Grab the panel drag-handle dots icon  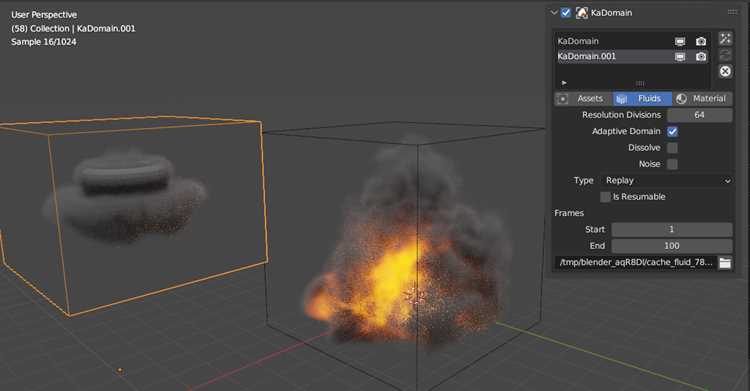coord(732,12)
